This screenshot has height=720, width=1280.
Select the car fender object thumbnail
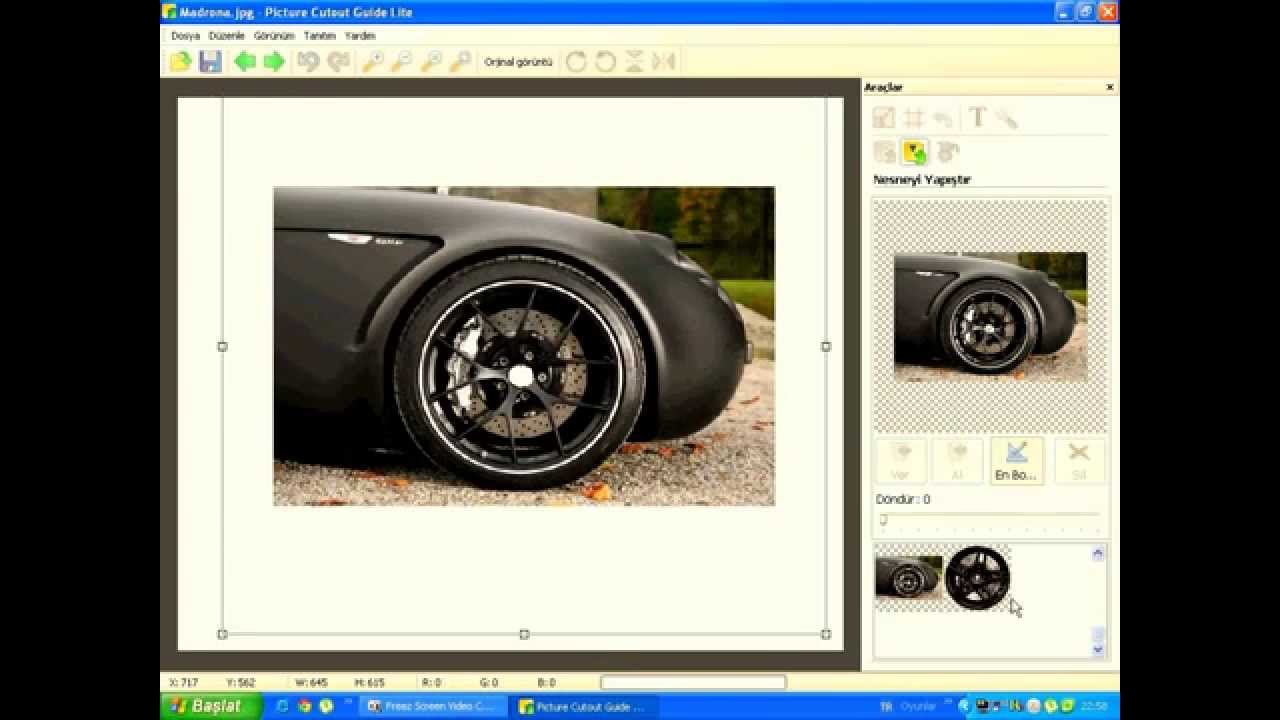[x=909, y=577]
